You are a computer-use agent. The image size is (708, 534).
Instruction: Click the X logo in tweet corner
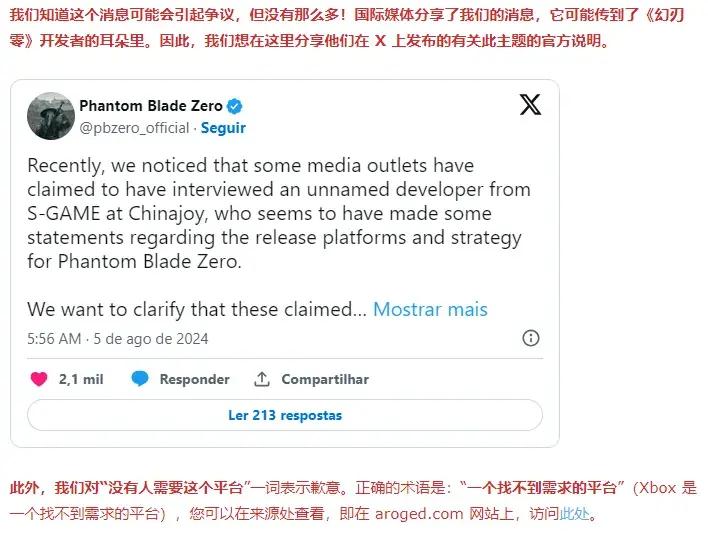[x=530, y=105]
